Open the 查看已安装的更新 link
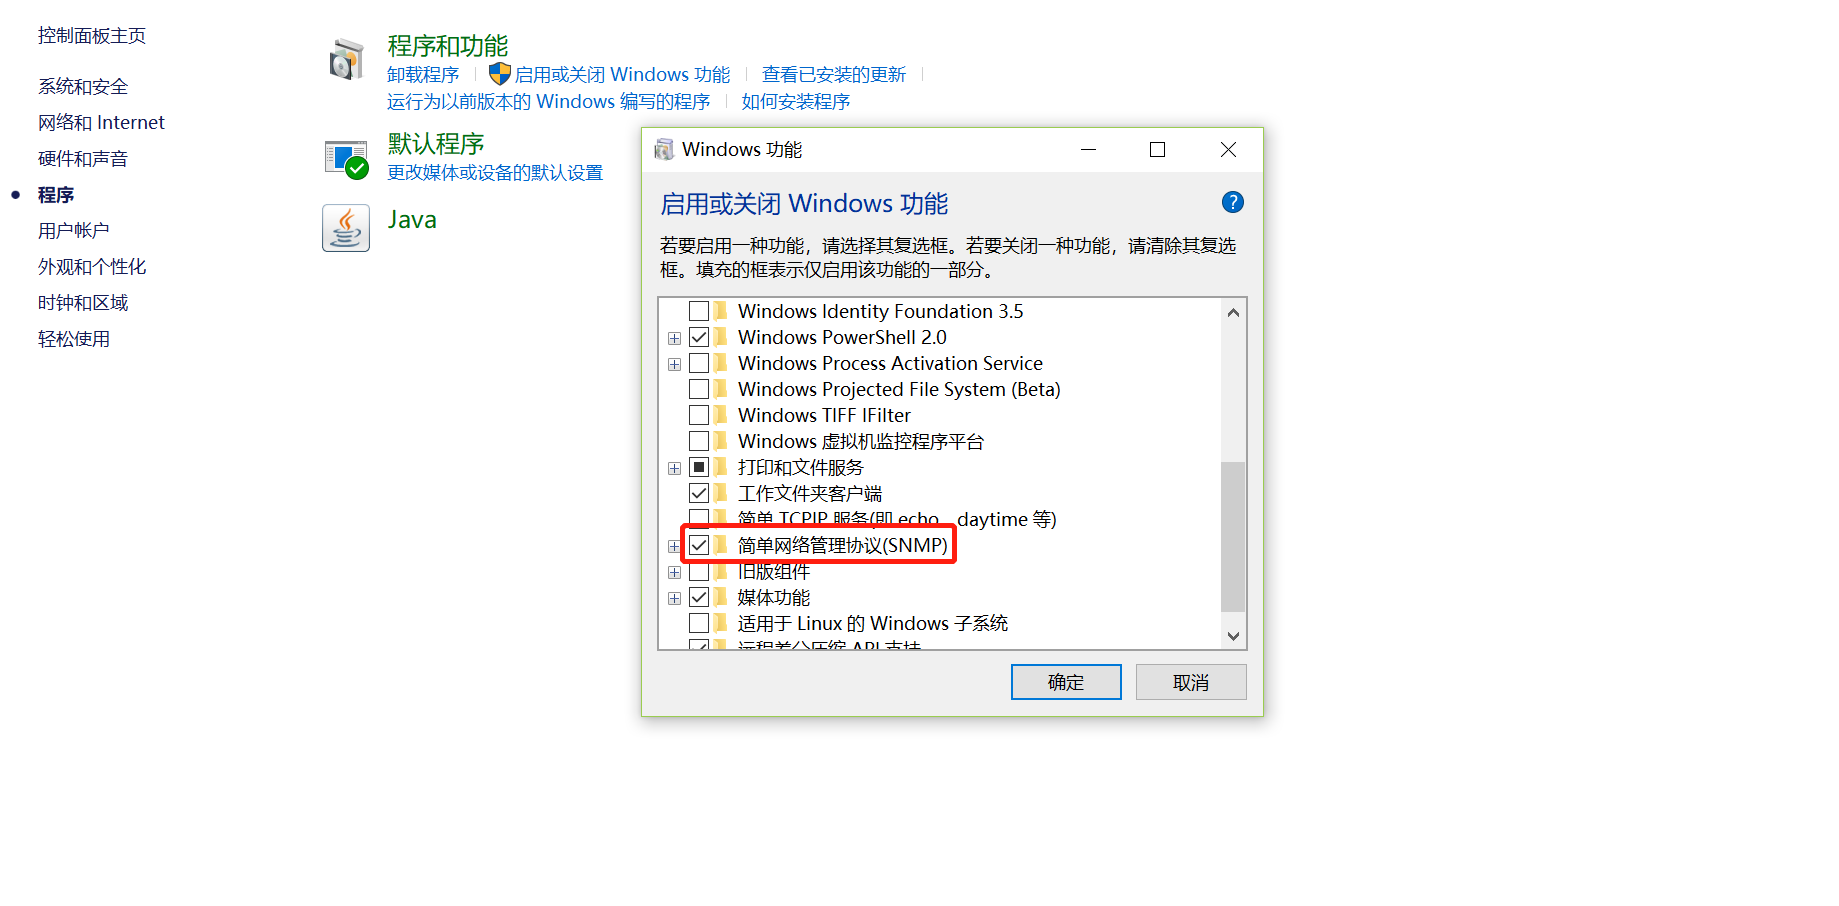 (x=834, y=75)
